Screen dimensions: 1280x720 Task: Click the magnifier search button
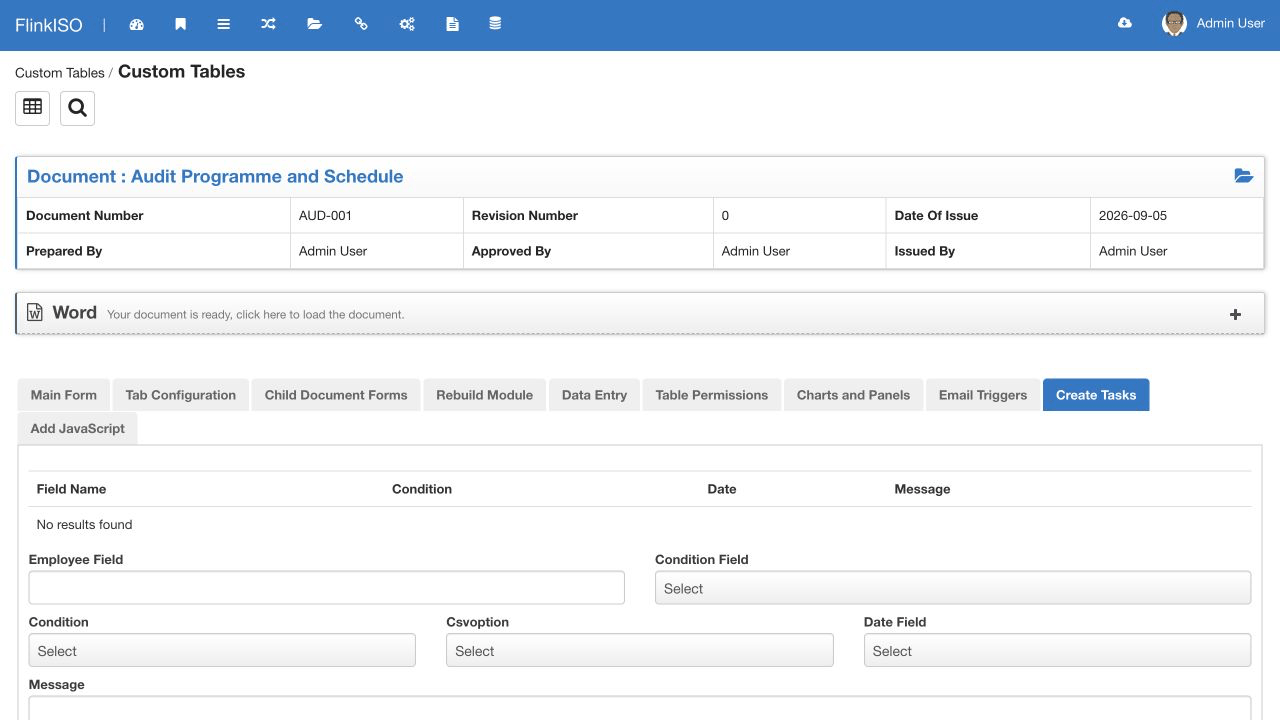point(77,108)
